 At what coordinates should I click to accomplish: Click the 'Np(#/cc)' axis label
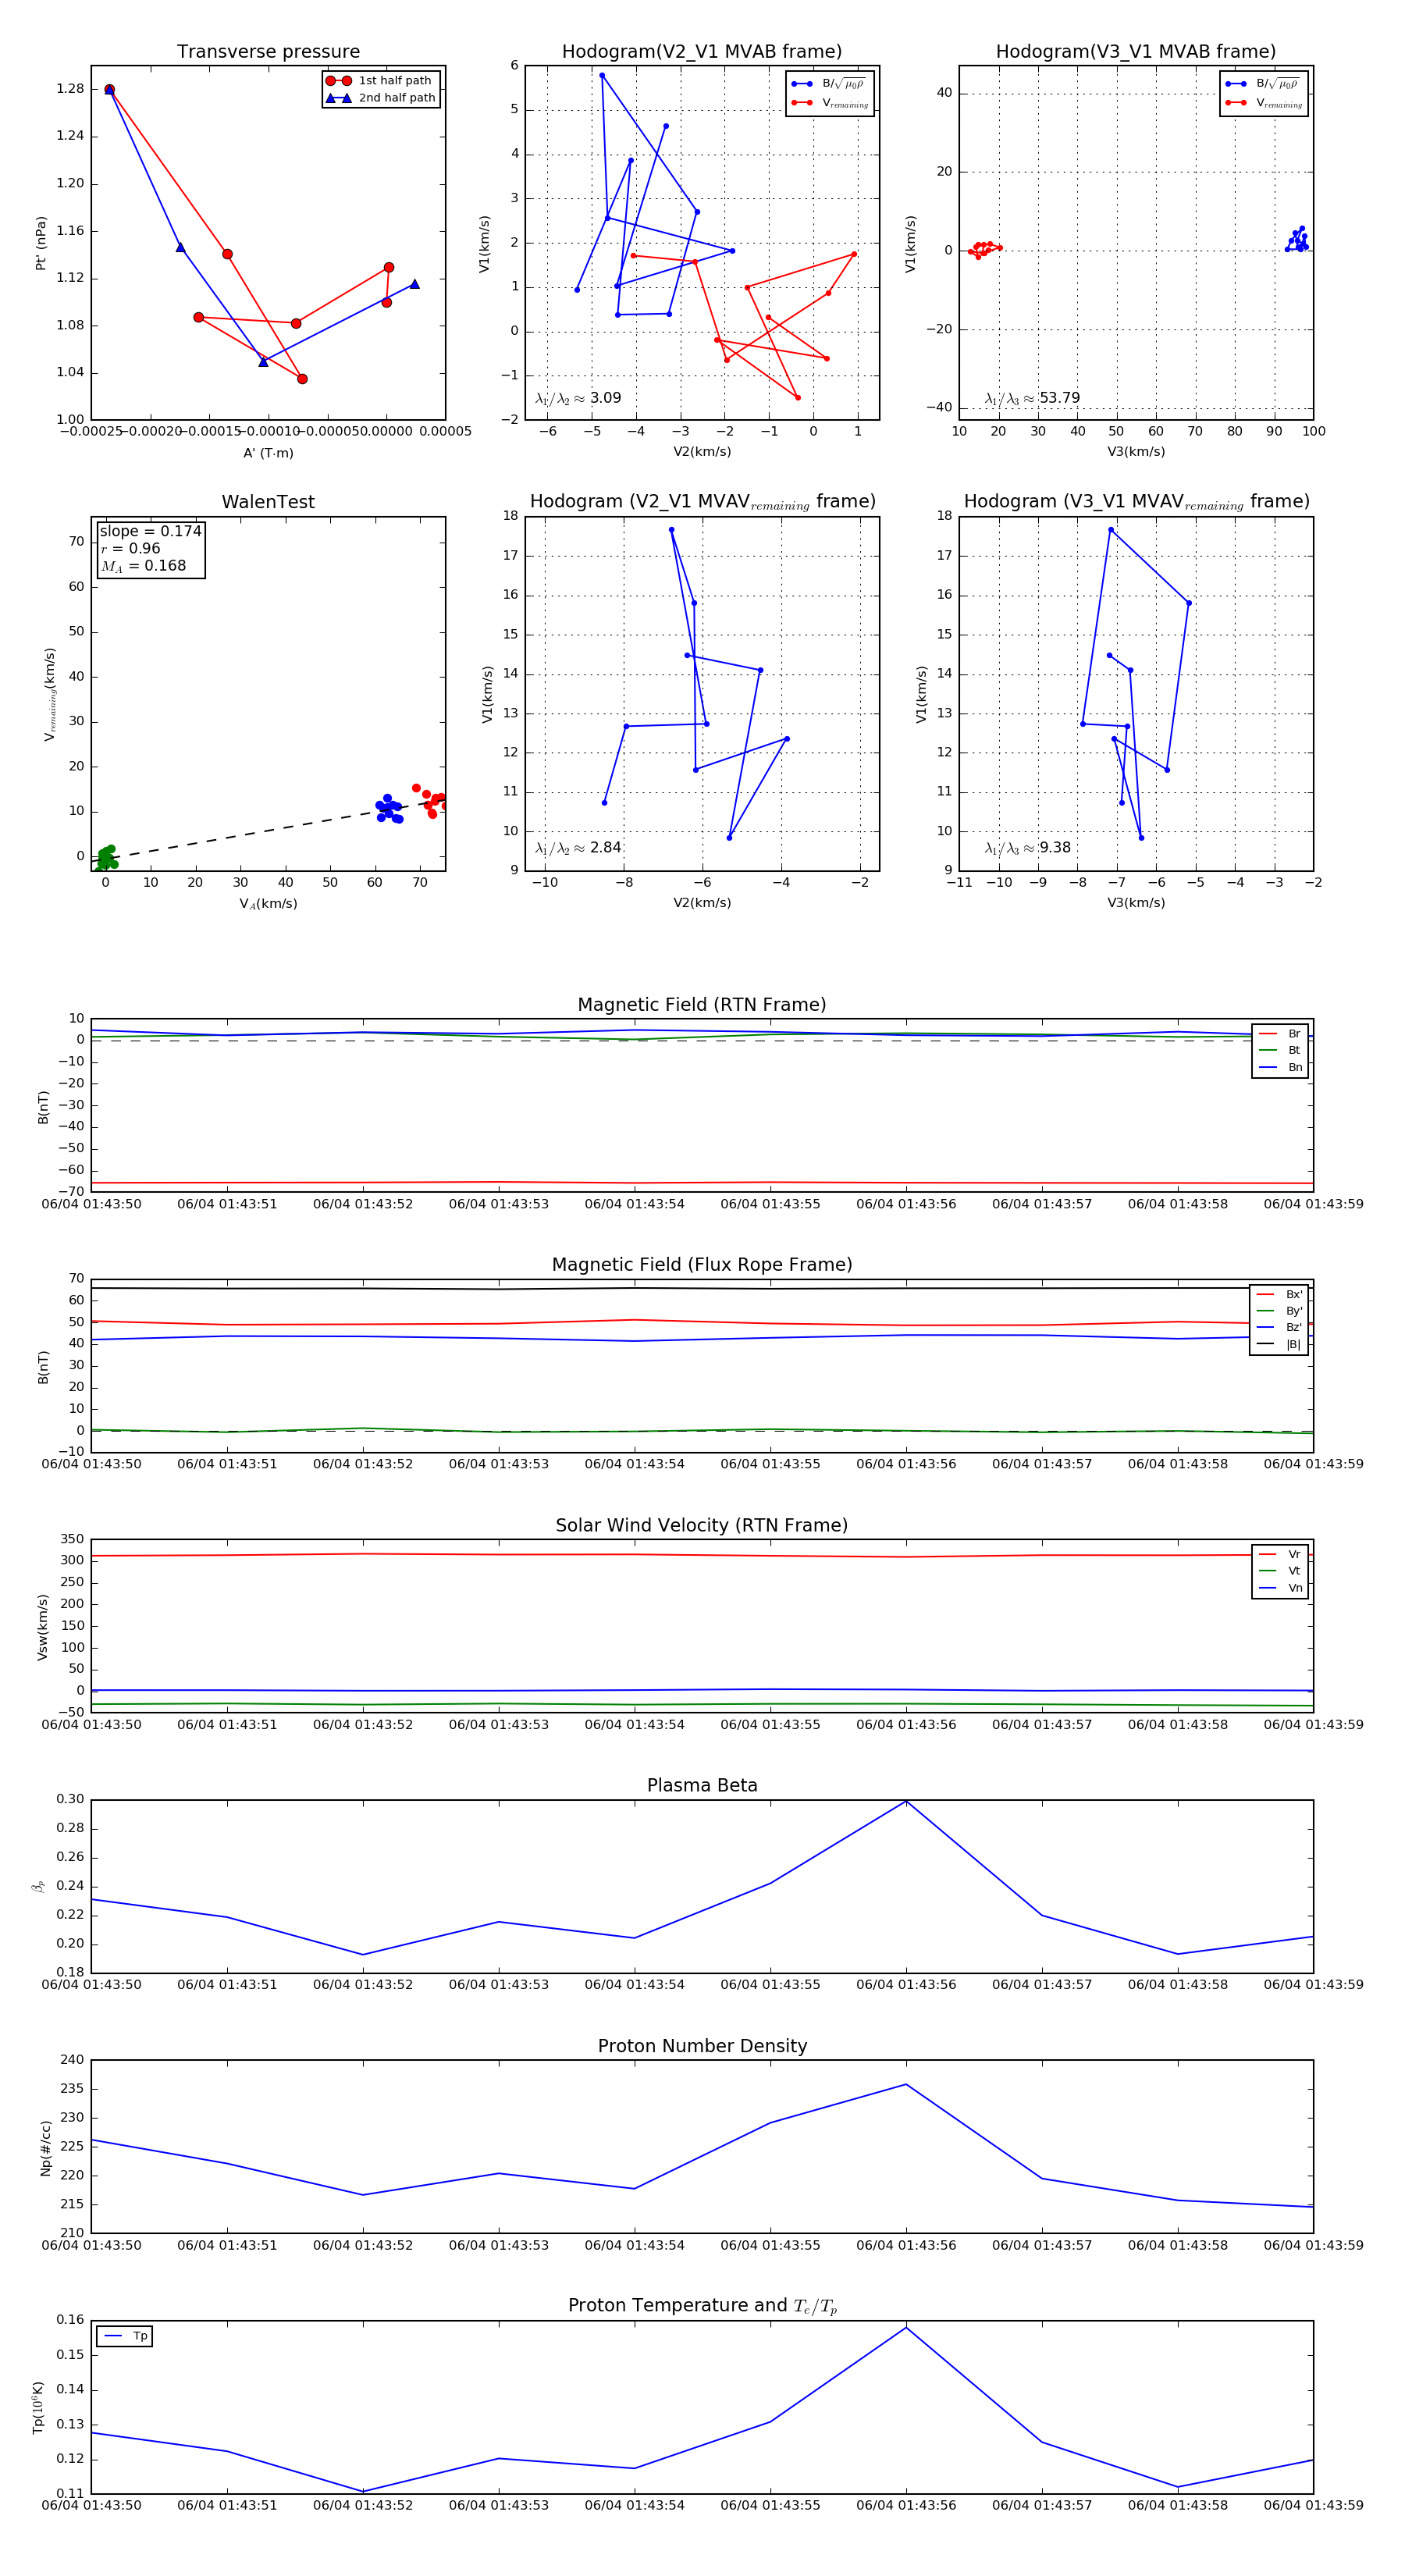(x=45, y=2148)
